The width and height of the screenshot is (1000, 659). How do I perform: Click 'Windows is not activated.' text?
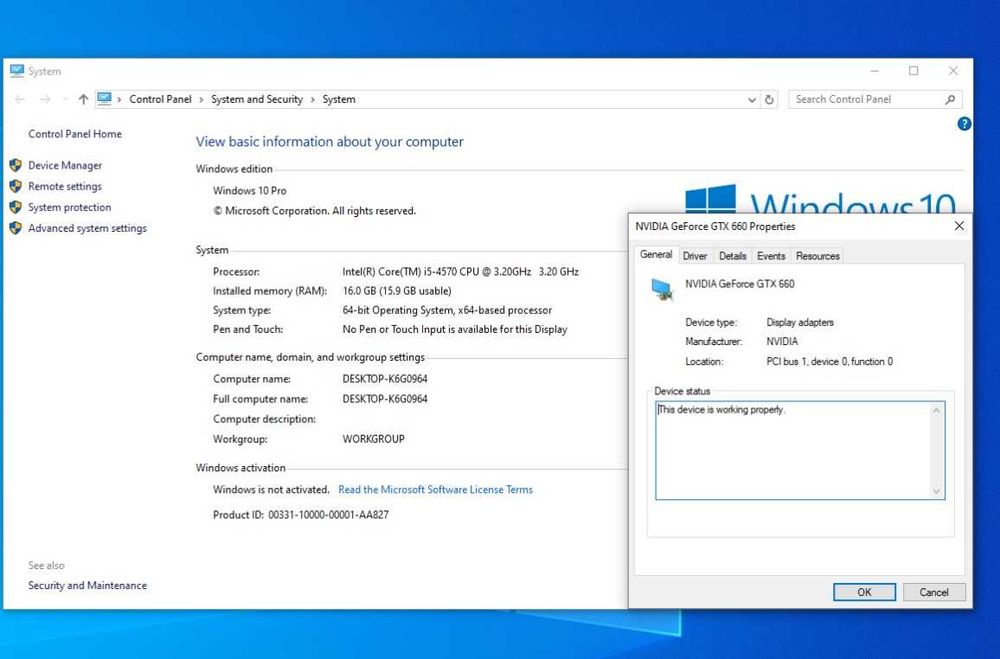click(271, 489)
